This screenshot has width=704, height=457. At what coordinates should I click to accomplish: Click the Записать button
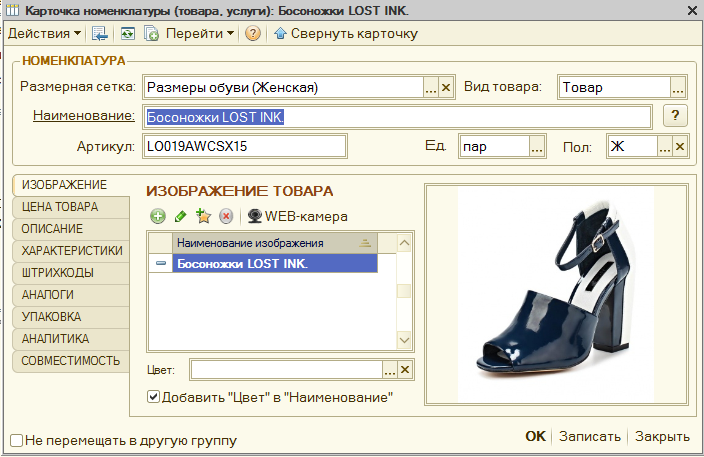590,436
